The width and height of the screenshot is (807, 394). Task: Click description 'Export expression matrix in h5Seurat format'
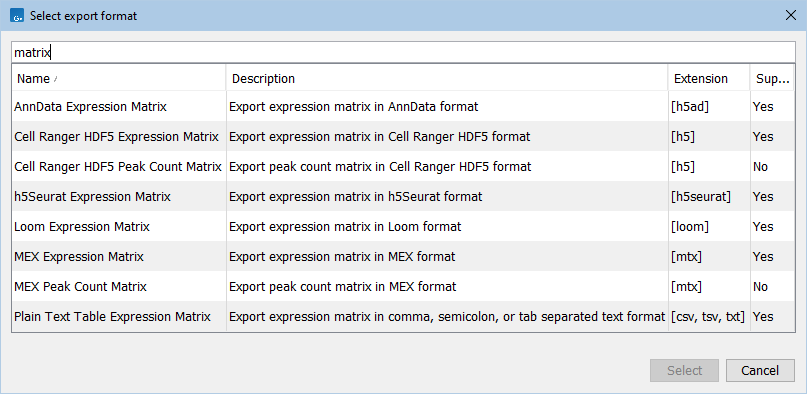pos(356,196)
